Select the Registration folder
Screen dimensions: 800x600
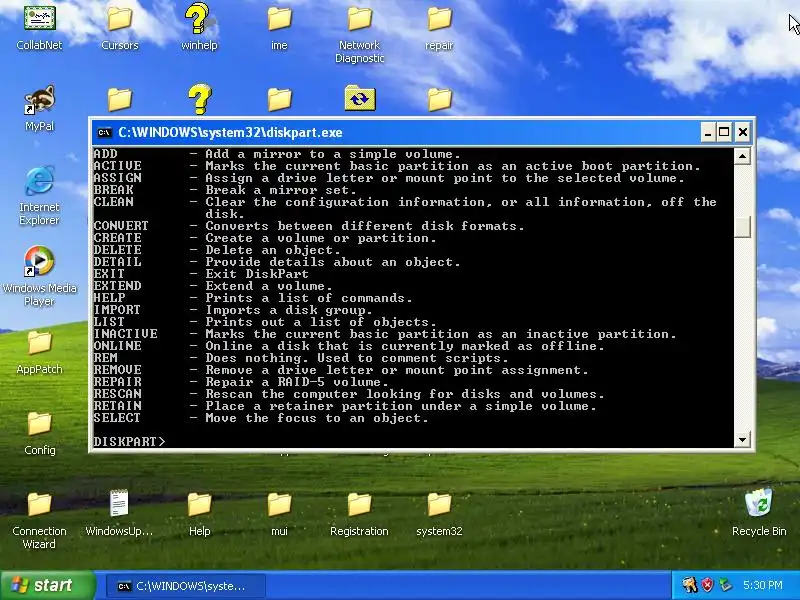pyautogui.click(x=359, y=513)
